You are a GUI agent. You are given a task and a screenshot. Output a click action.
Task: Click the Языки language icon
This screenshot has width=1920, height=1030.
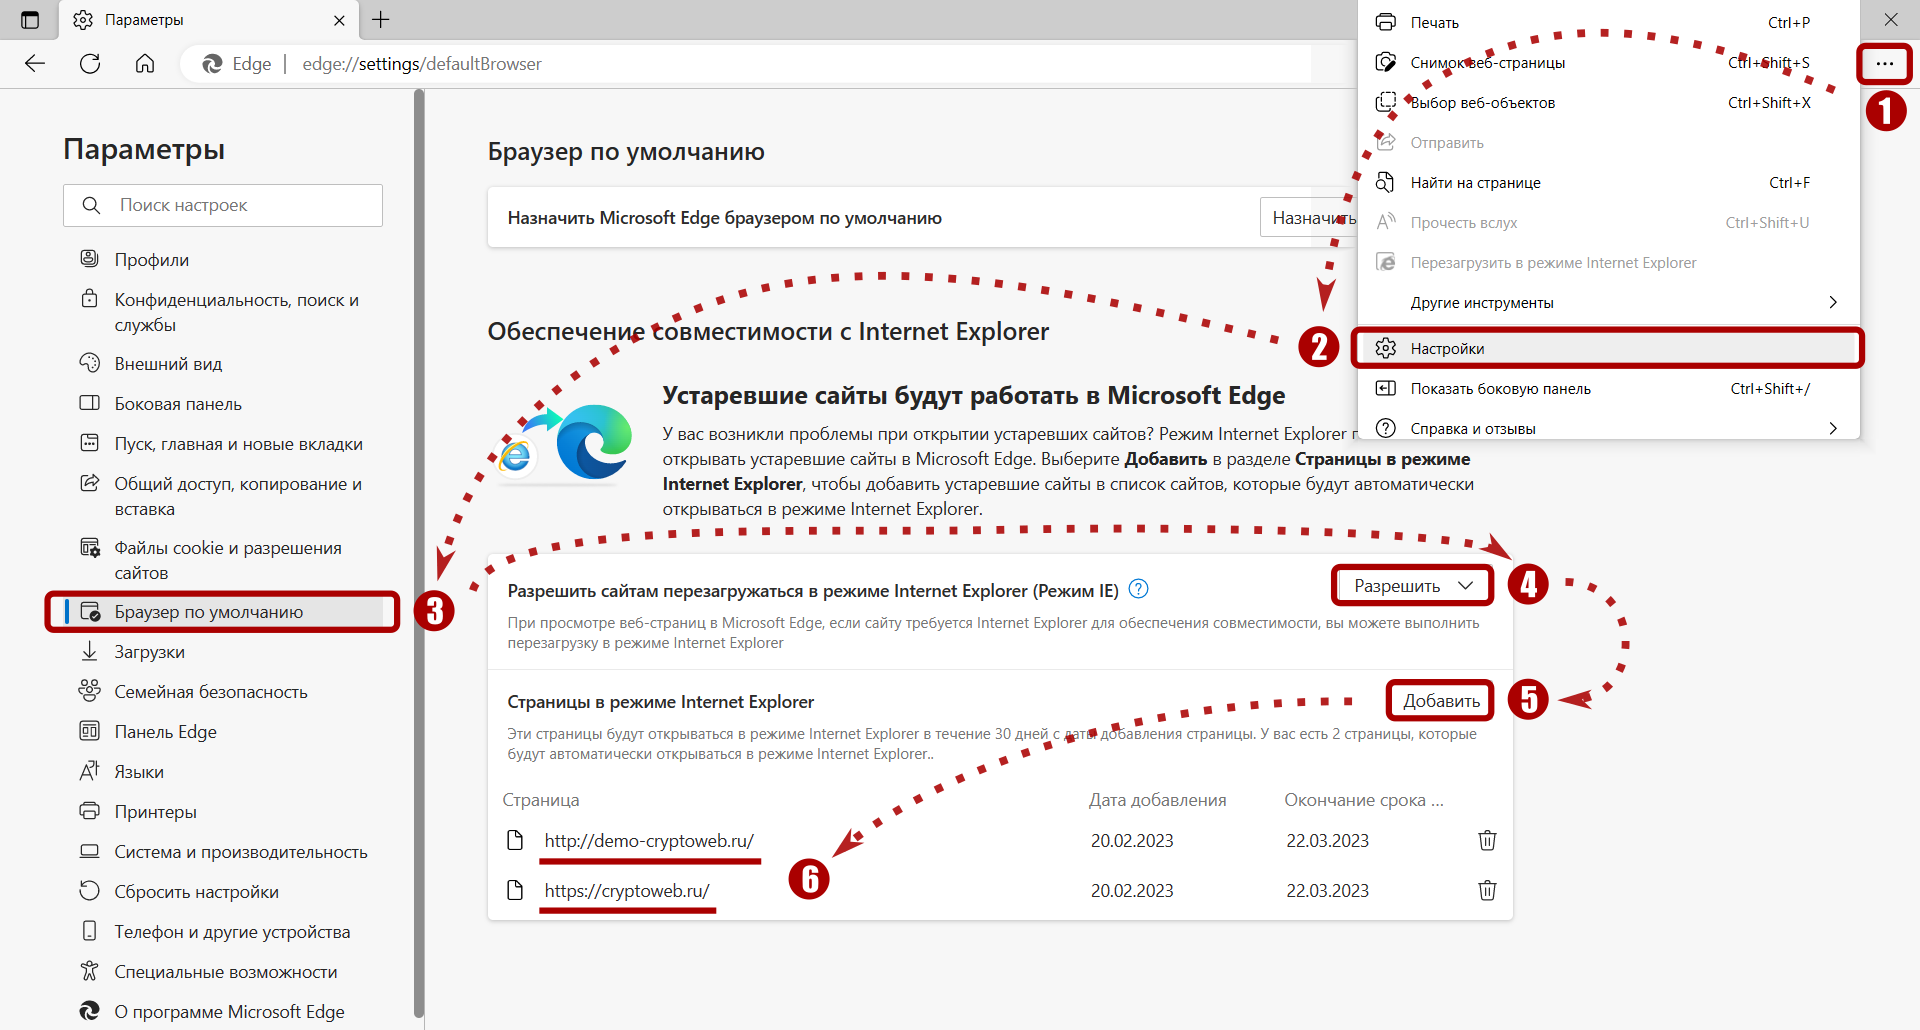coord(90,771)
